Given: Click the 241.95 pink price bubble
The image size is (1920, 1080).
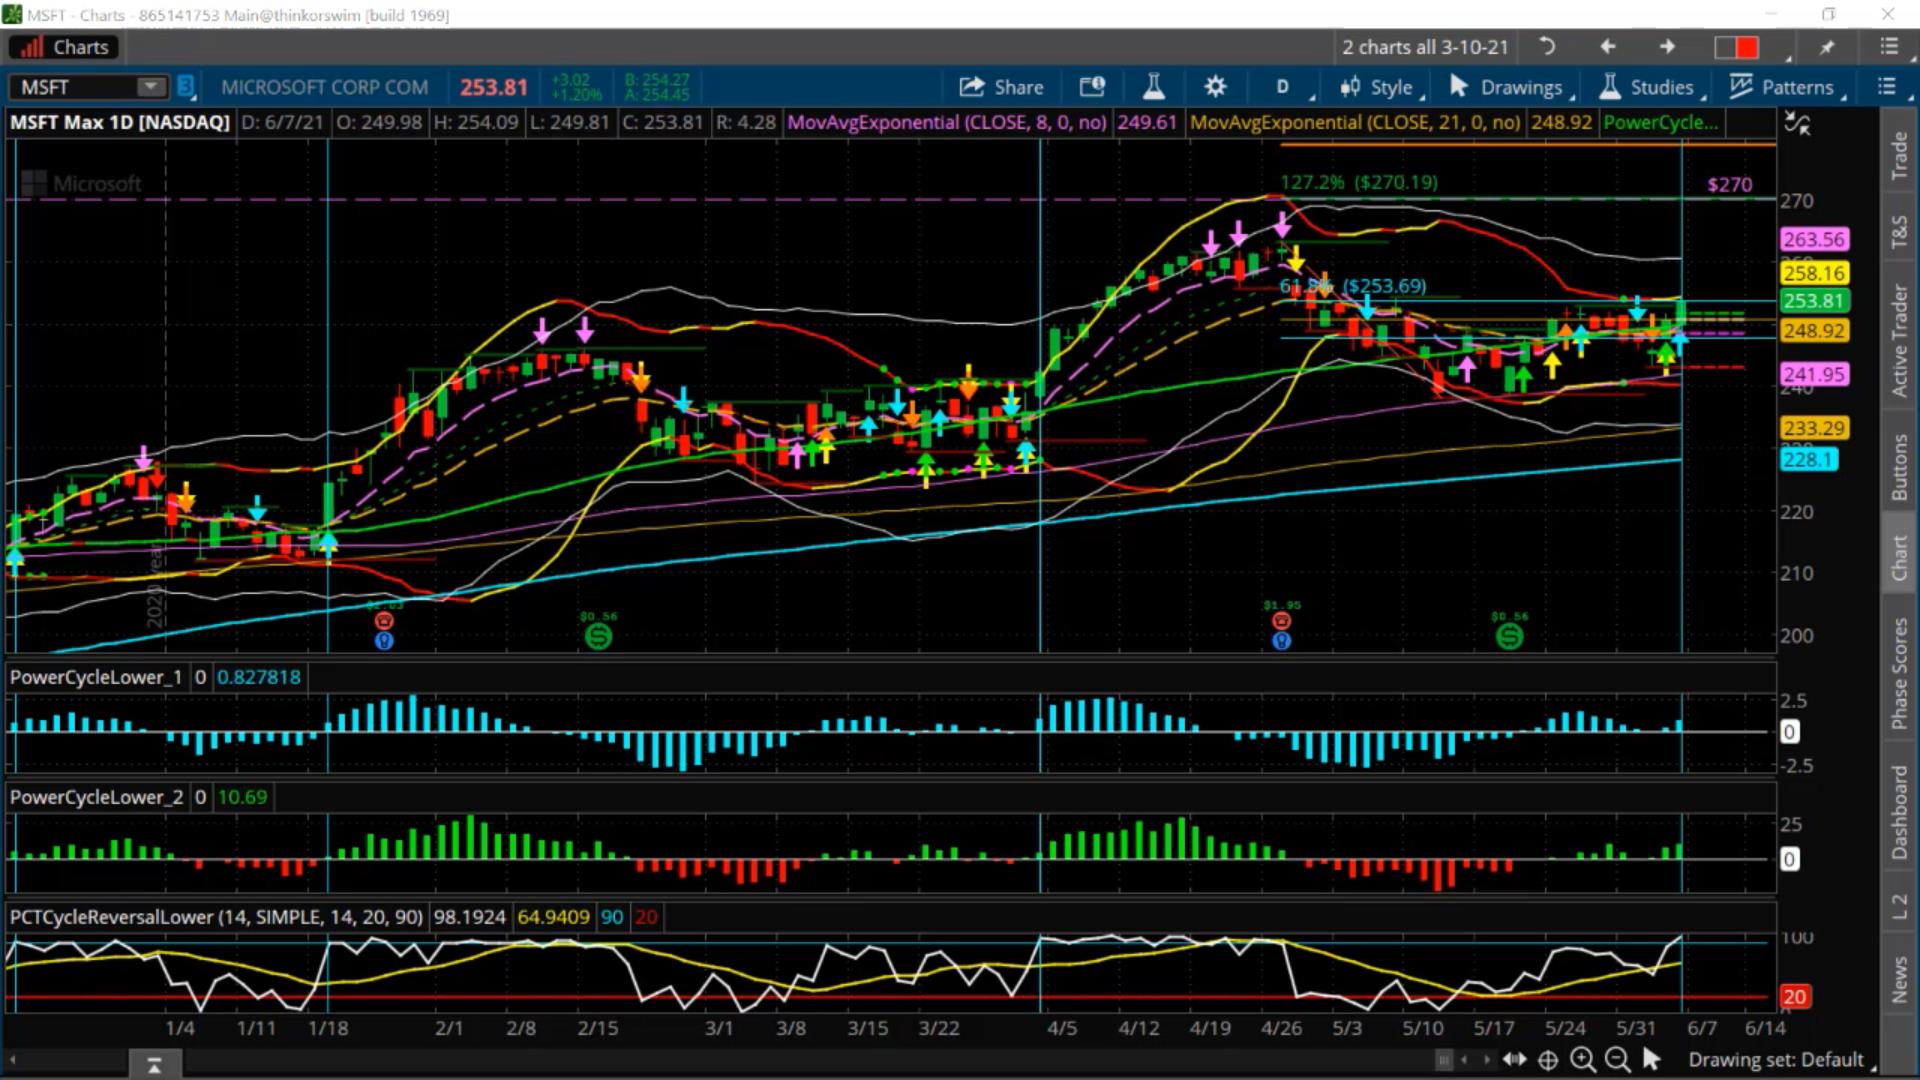Looking at the screenshot, I should point(1814,374).
